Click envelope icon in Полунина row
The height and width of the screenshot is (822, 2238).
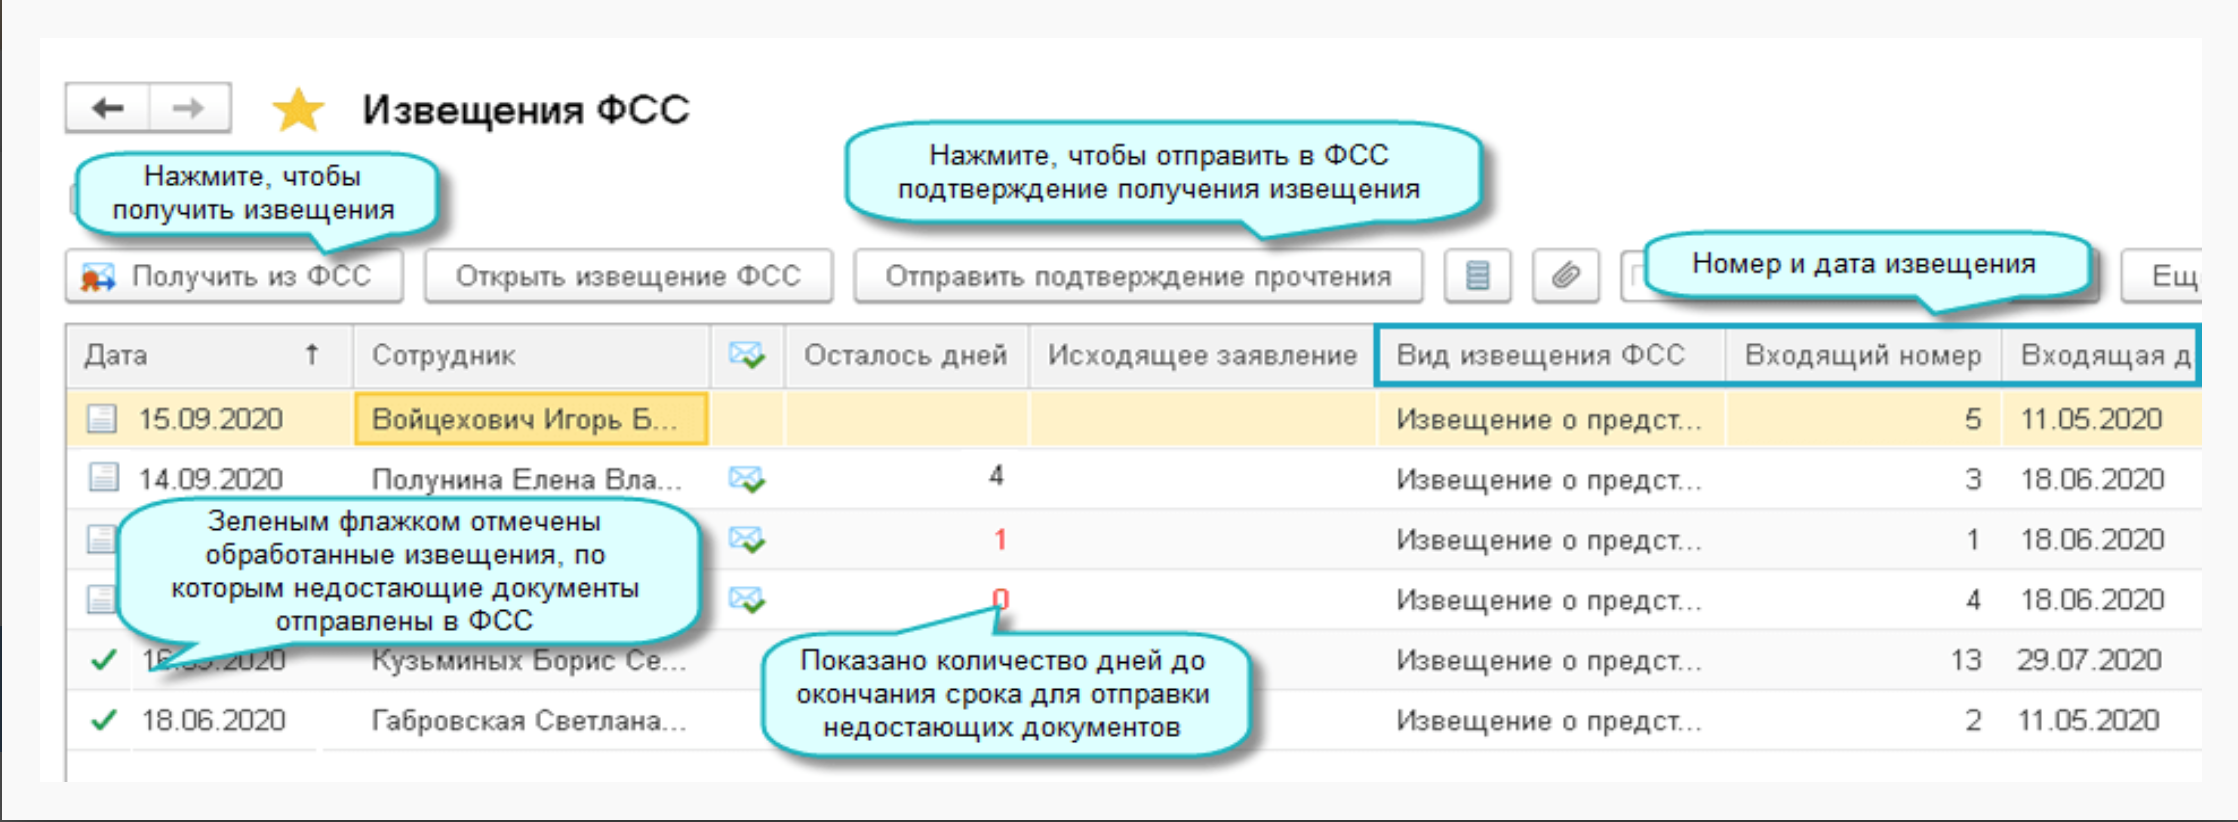click(747, 479)
